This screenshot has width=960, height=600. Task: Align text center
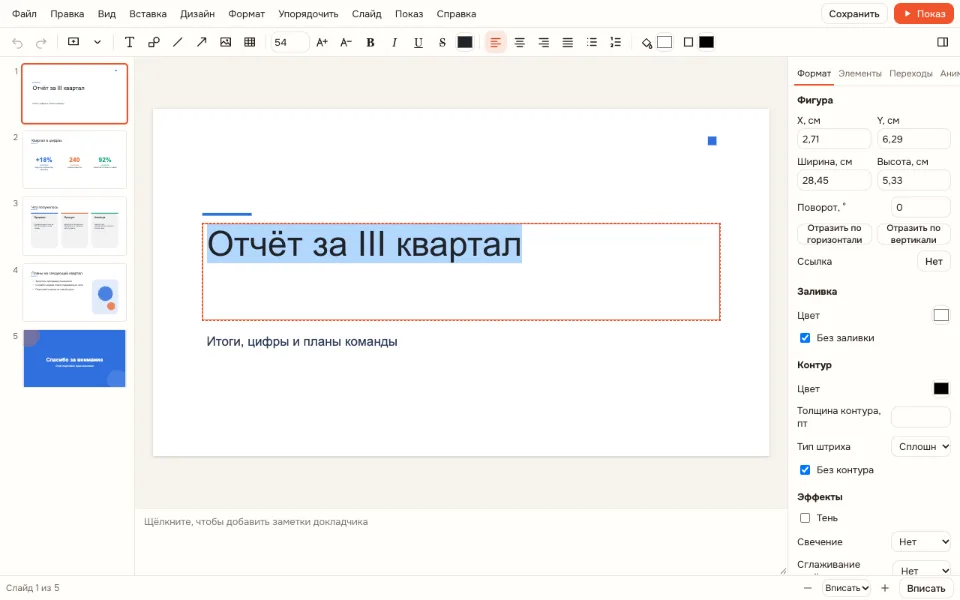click(x=519, y=42)
